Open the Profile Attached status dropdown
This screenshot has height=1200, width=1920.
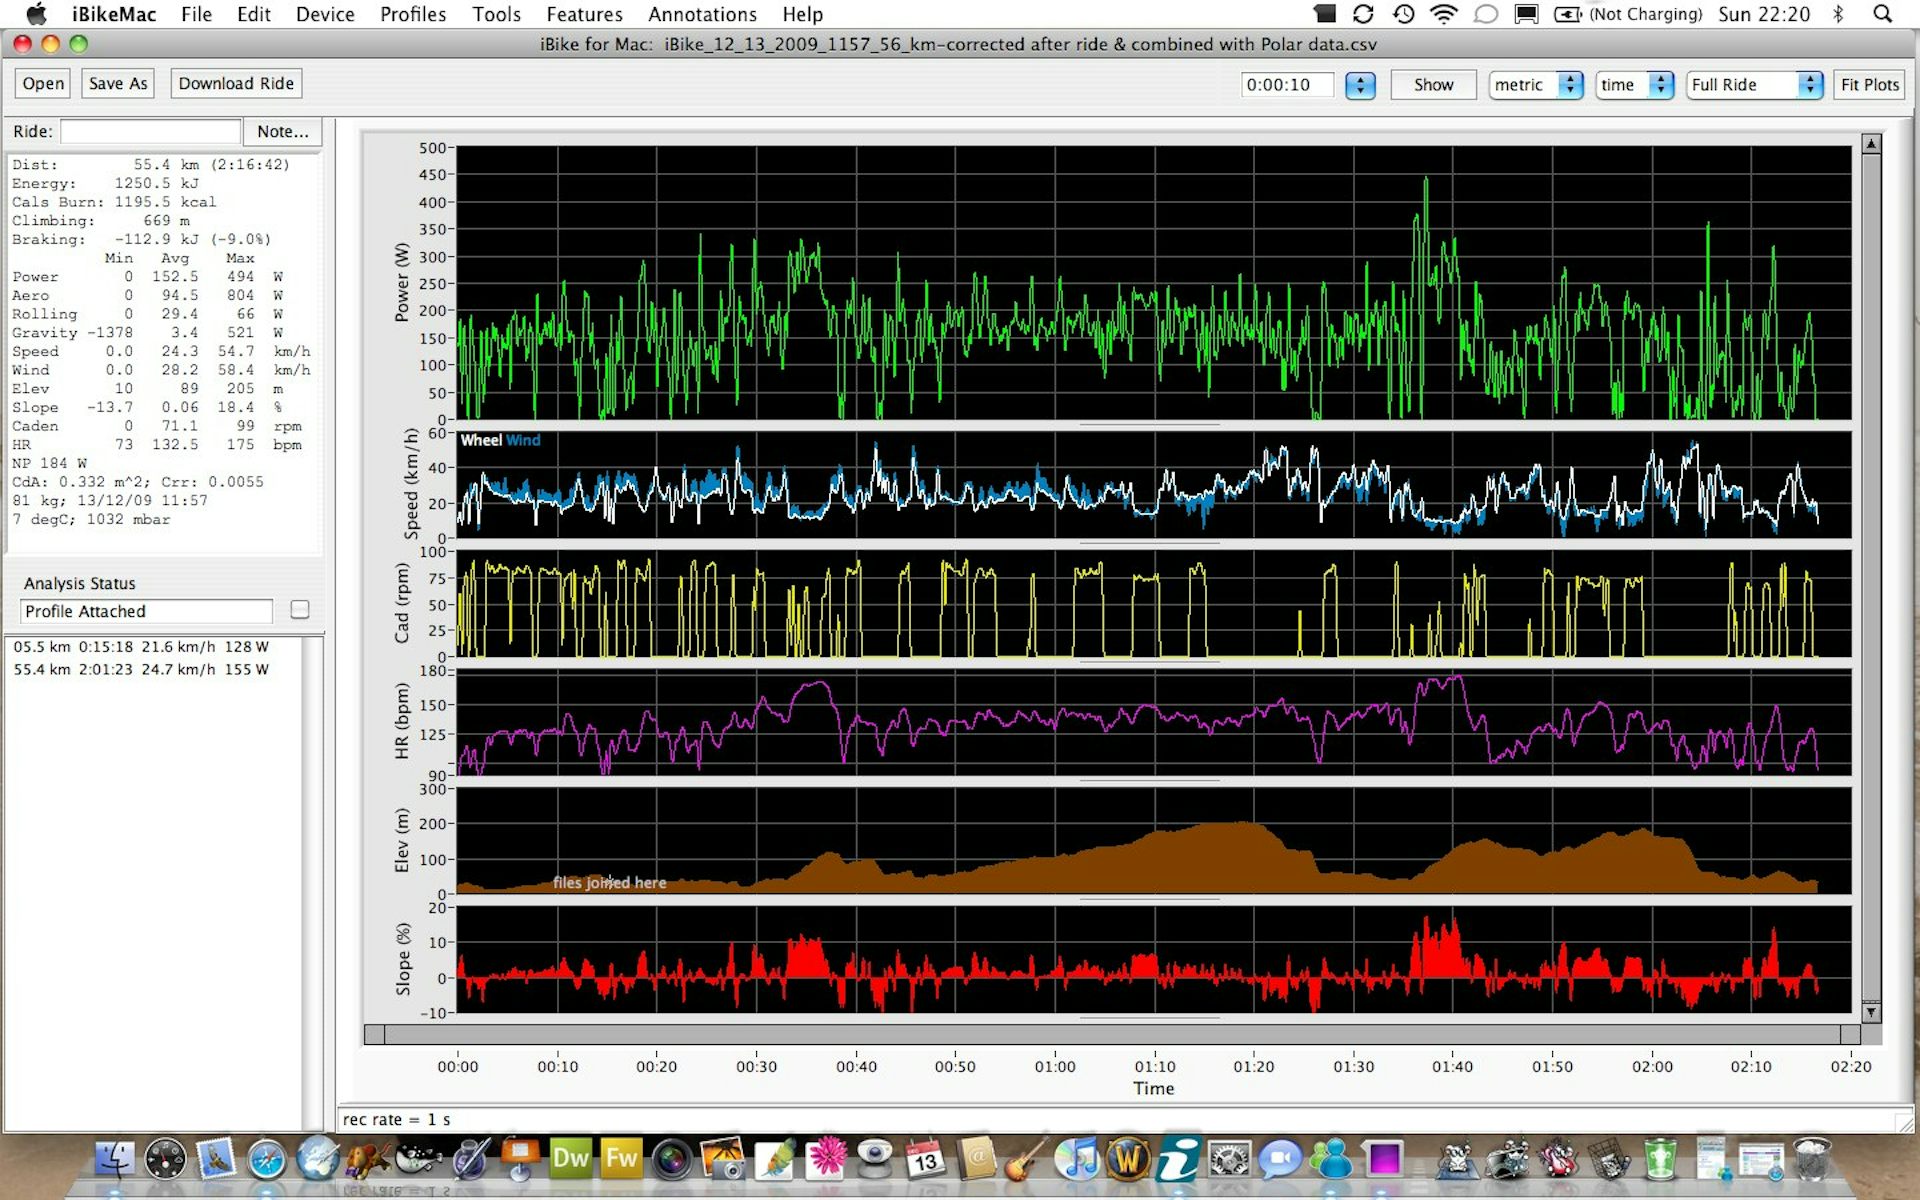pos(145,611)
